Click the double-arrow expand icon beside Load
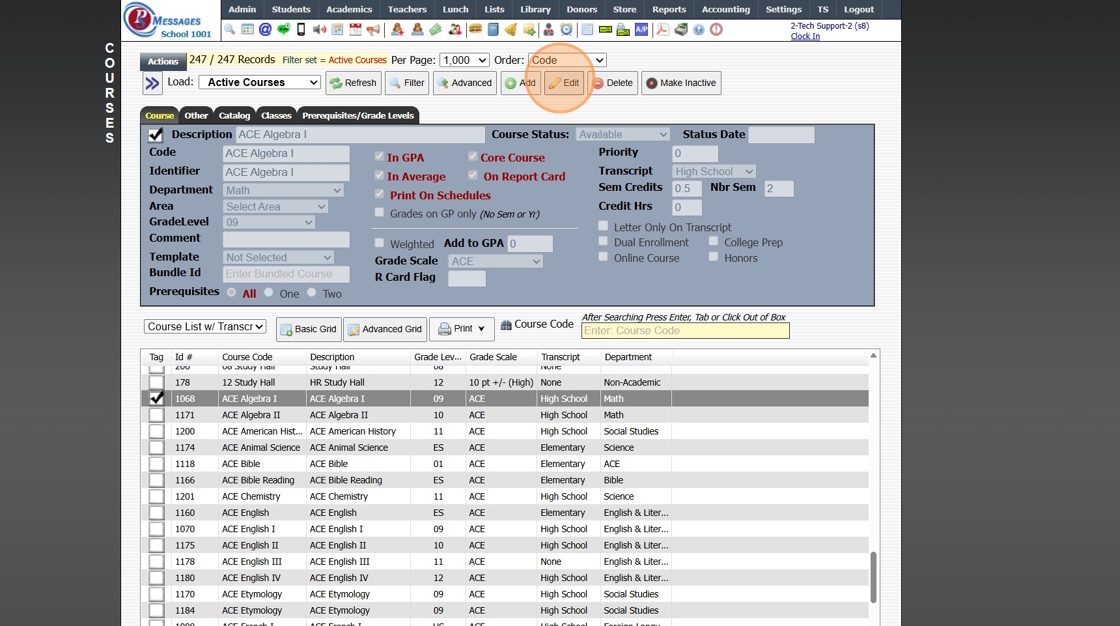This screenshot has width=1120, height=626. coord(152,83)
